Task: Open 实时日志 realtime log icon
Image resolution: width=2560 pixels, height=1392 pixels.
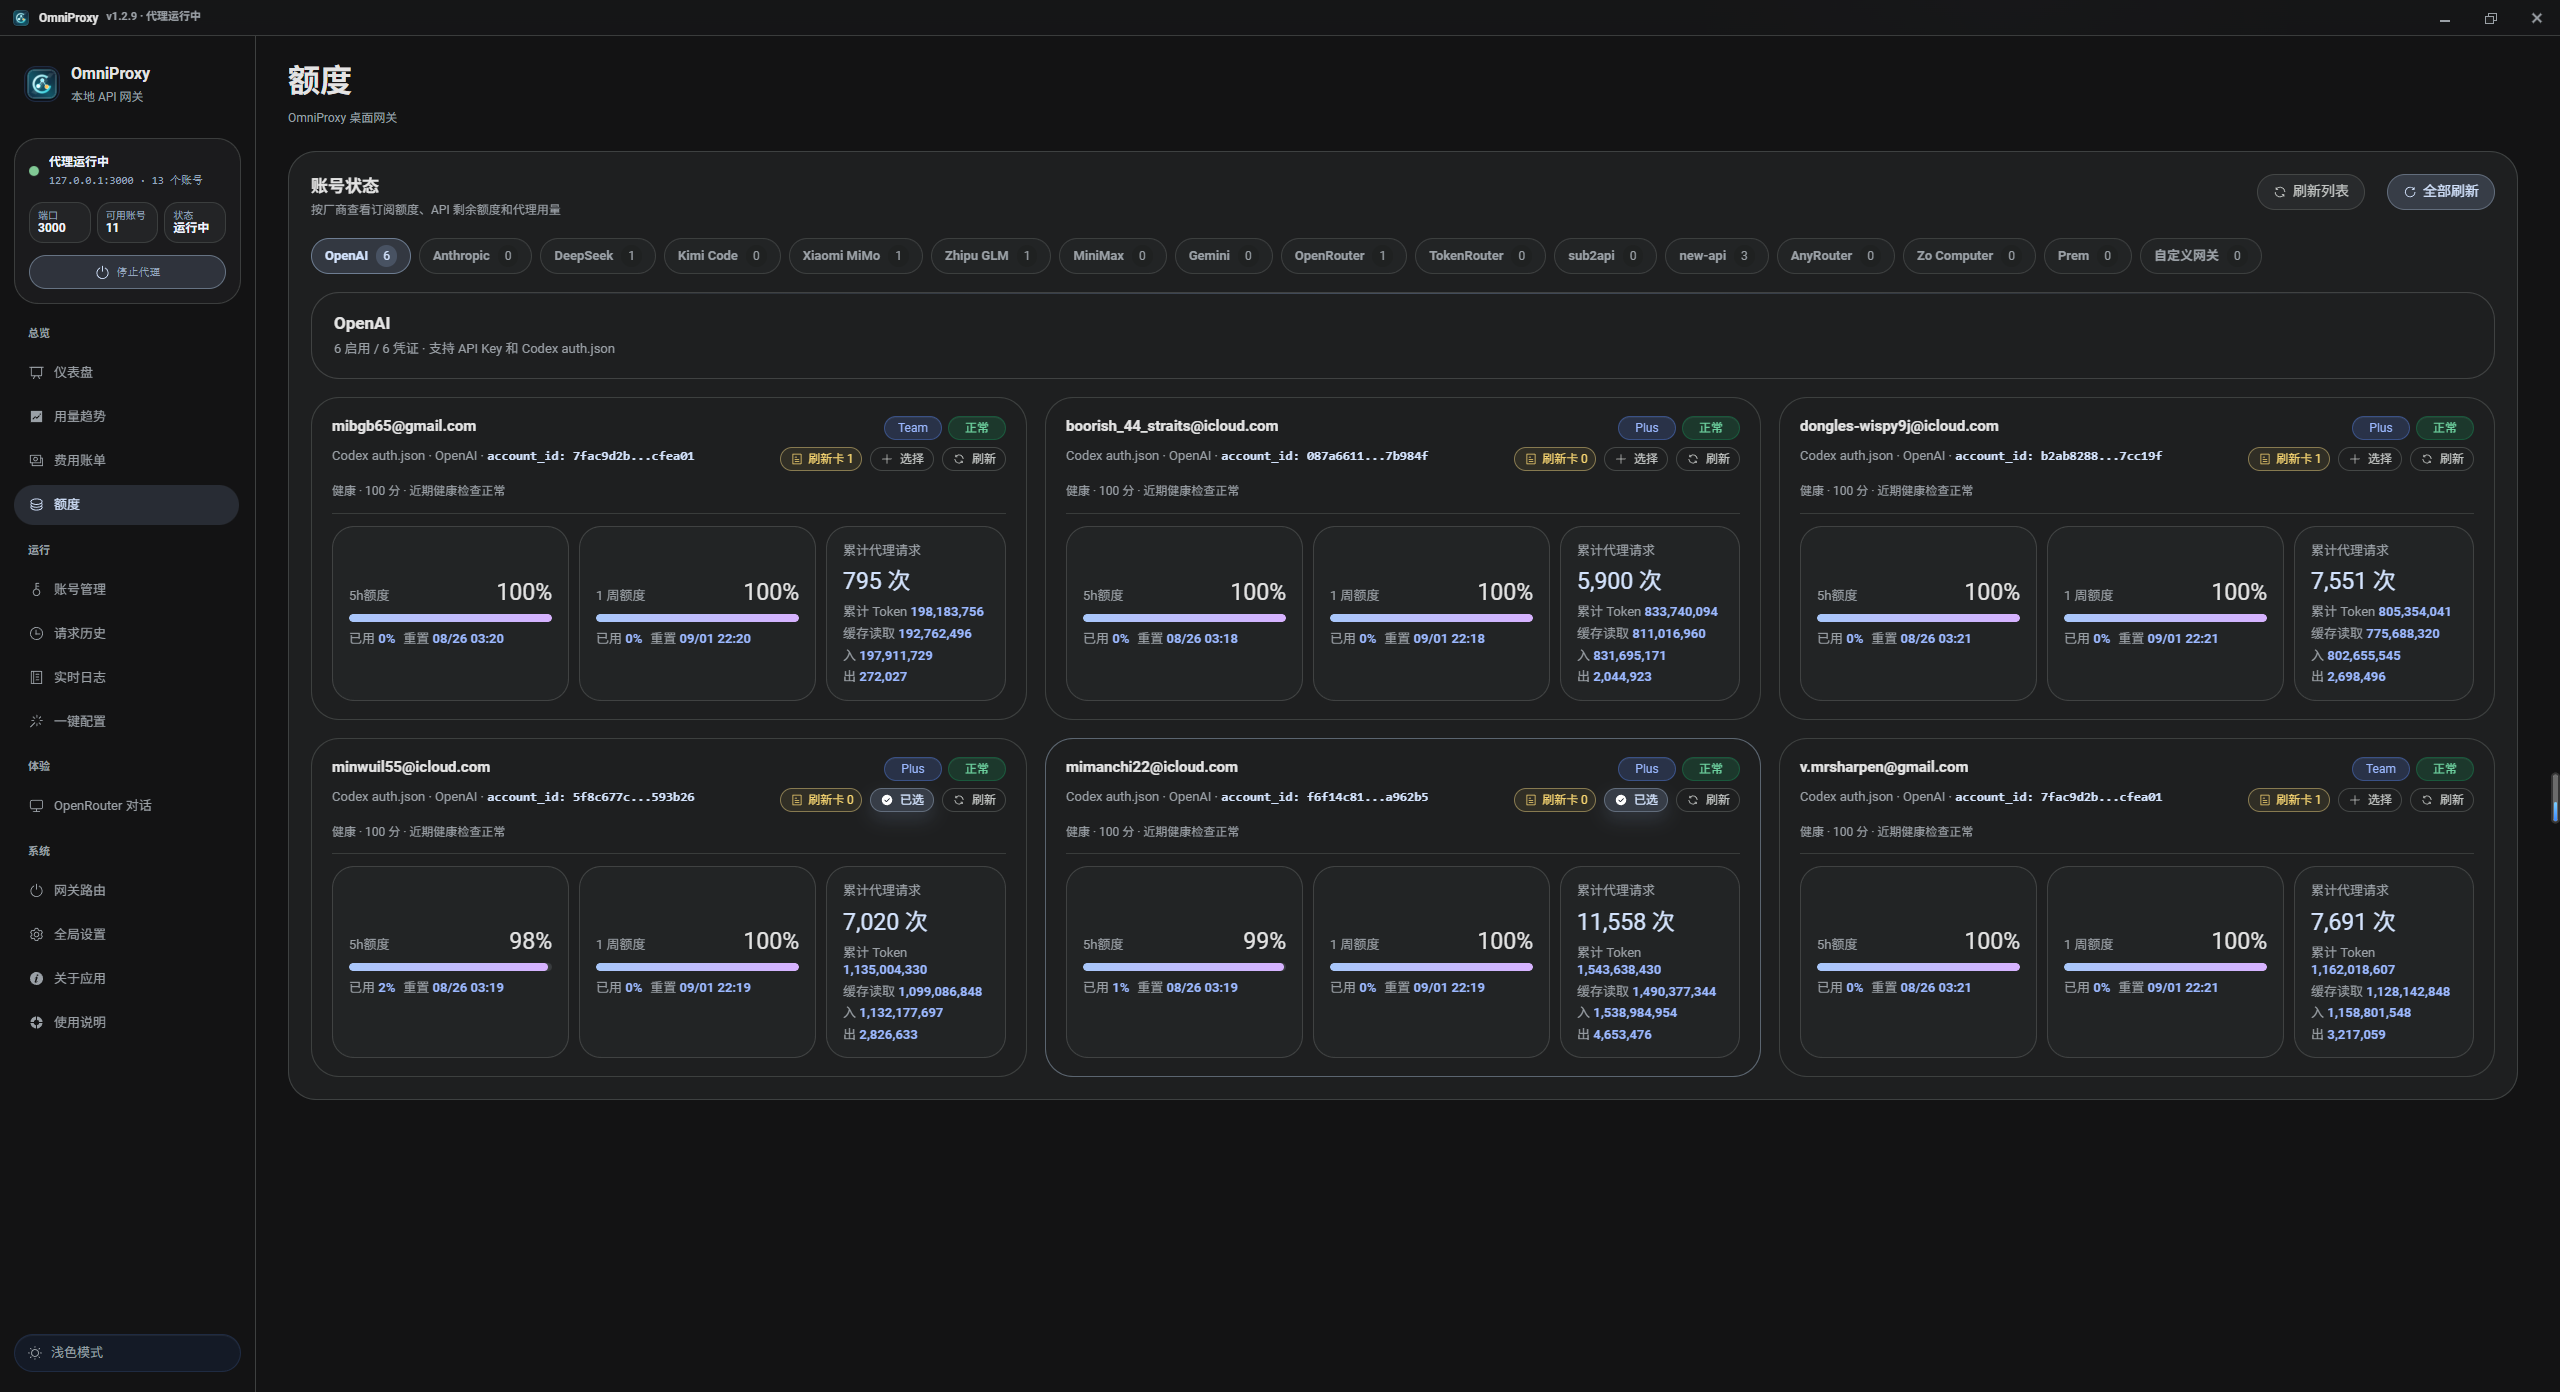Action: point(36,677)
